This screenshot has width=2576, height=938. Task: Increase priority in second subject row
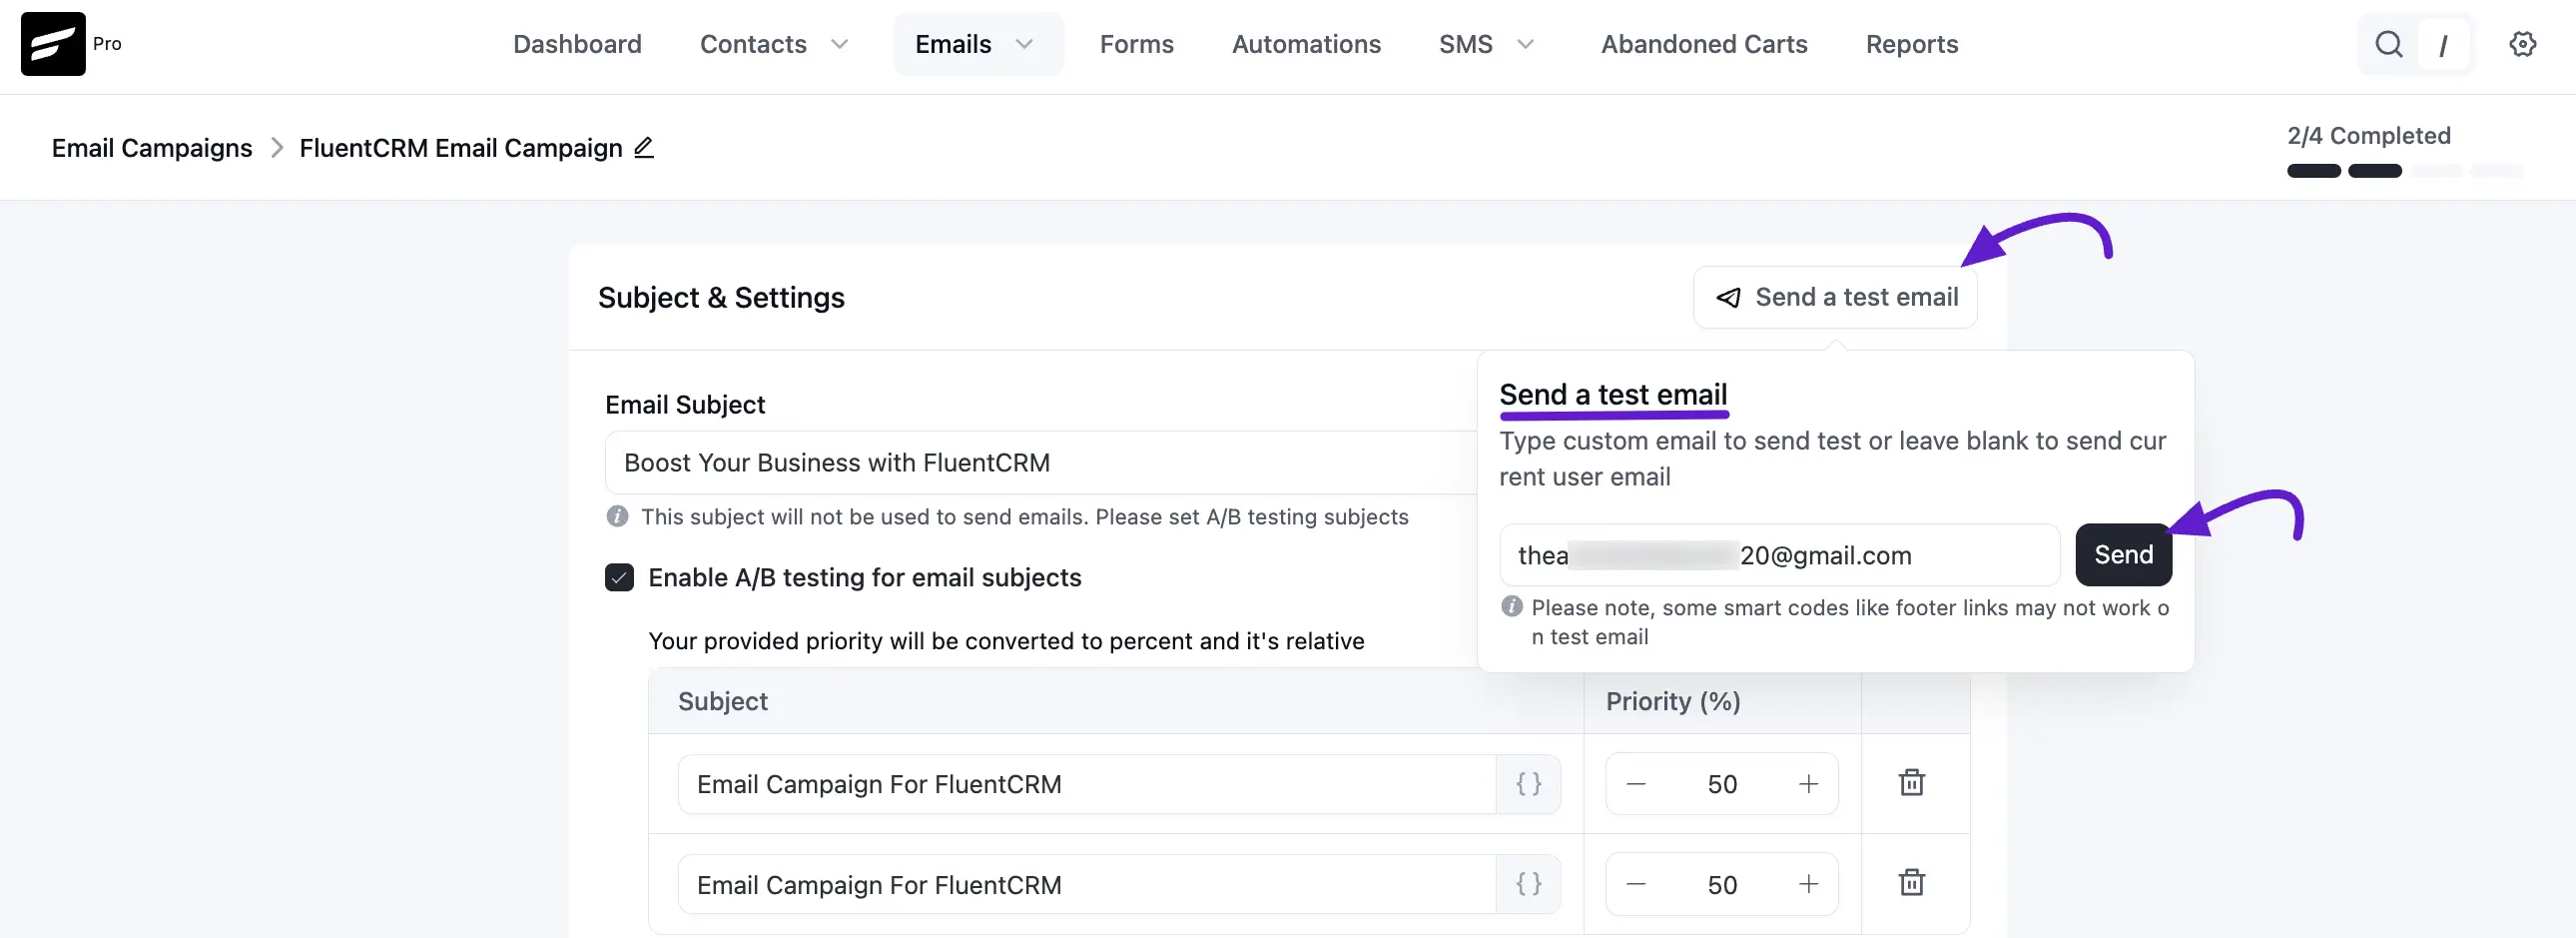coord(1808,884)
